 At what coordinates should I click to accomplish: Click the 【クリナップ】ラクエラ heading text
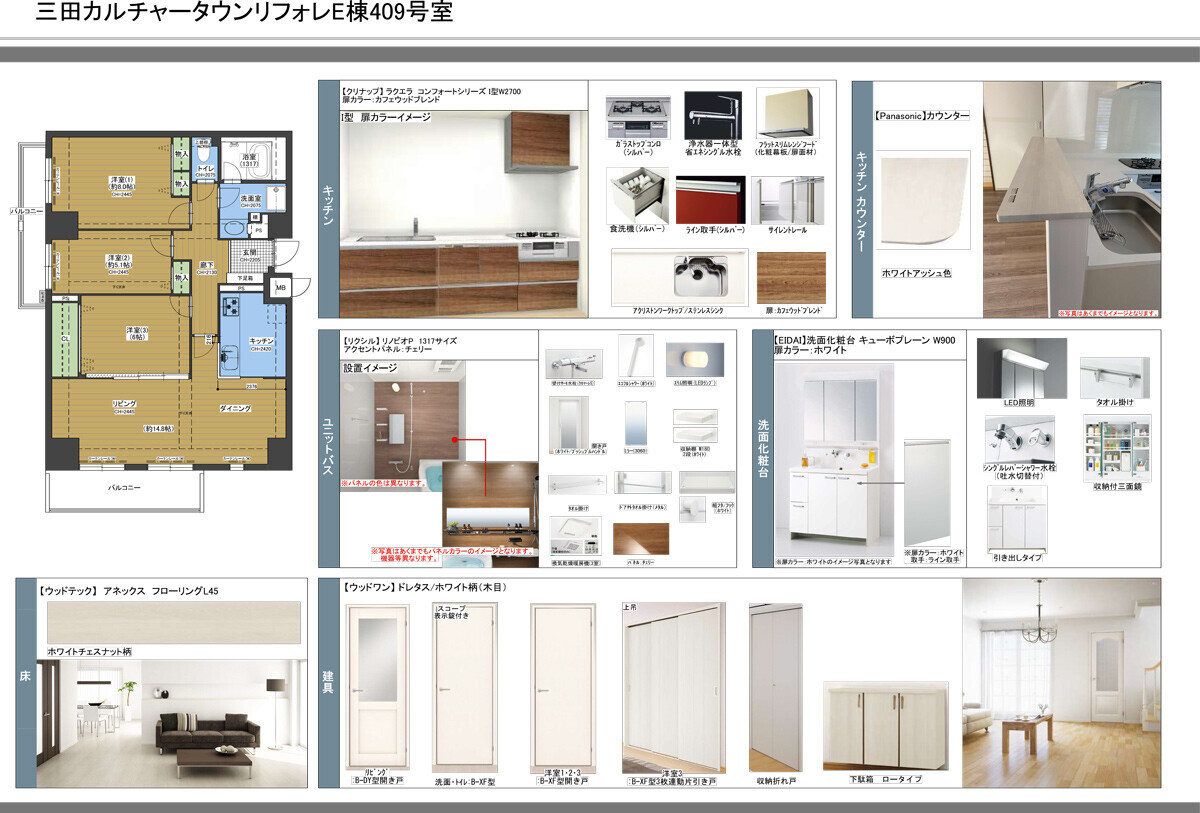pos(432,91)
